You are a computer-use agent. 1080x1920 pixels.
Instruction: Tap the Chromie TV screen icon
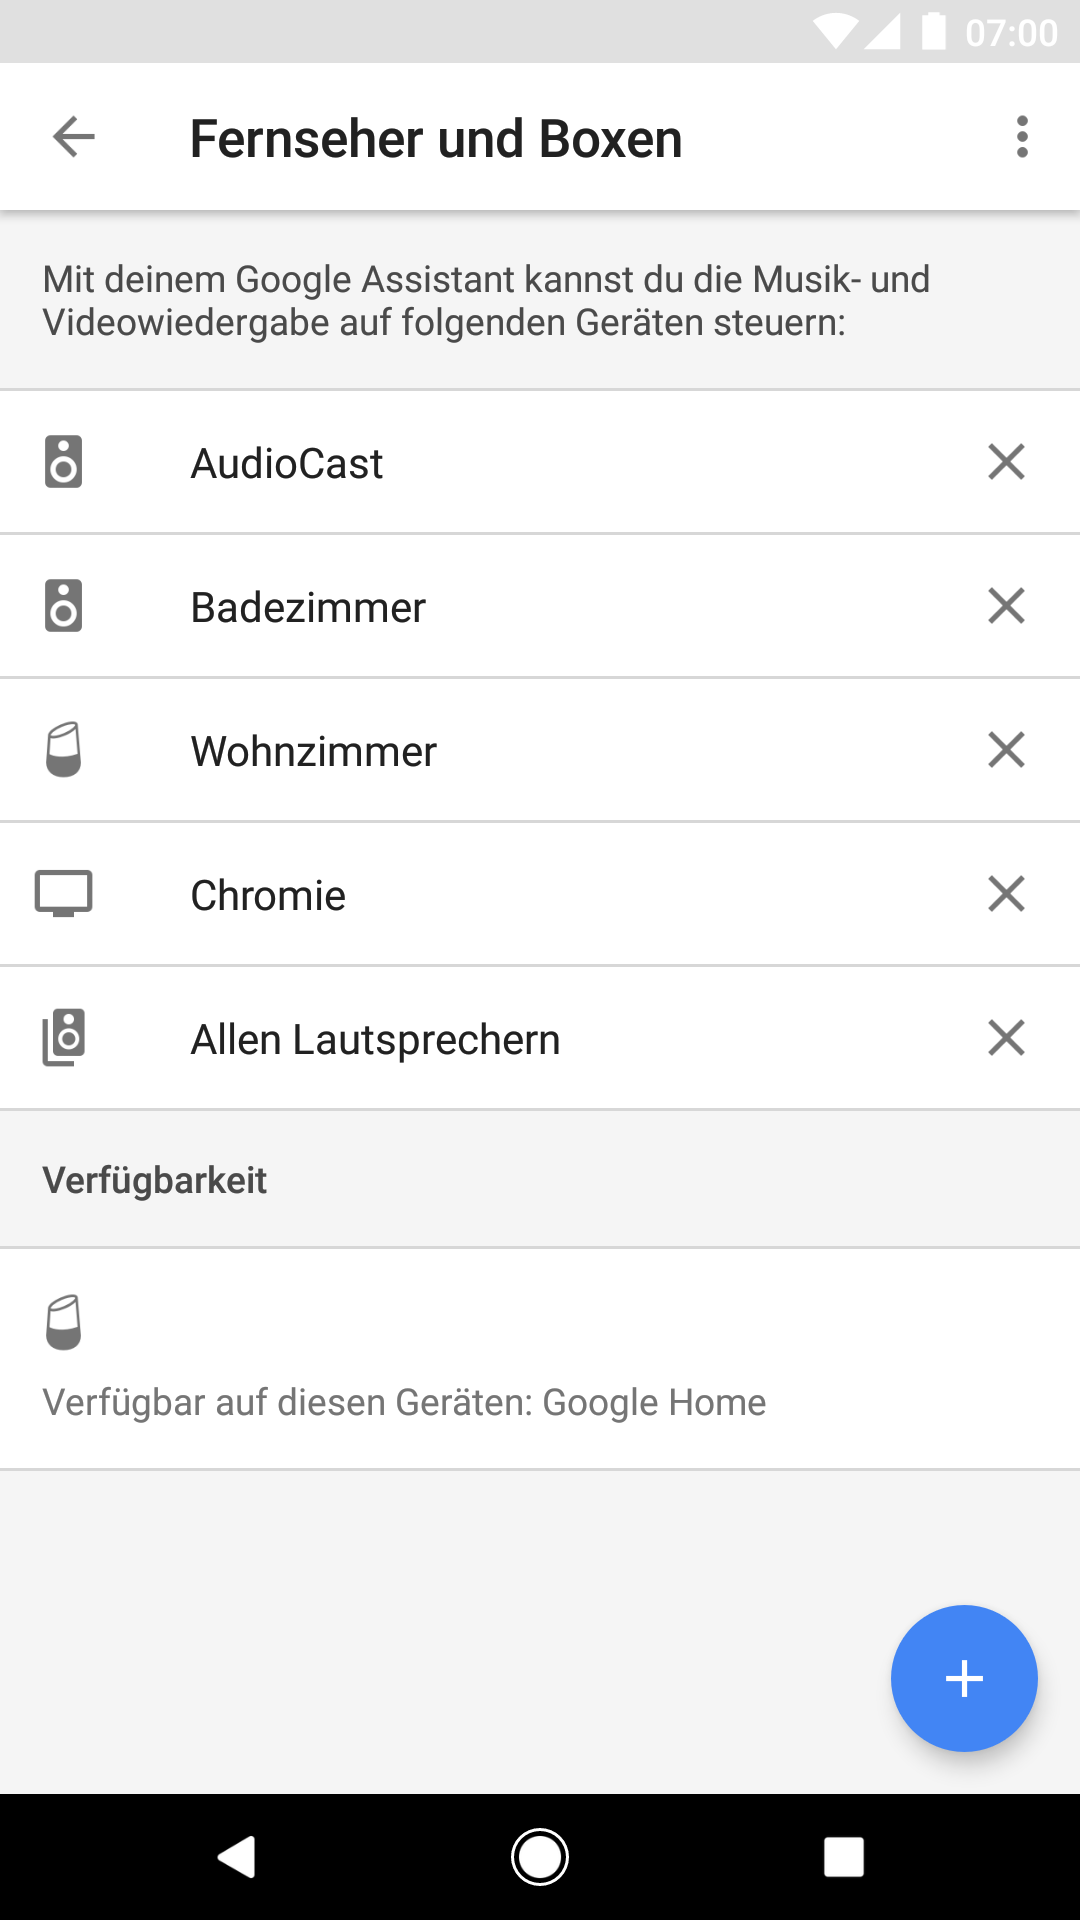click(63, 894)
